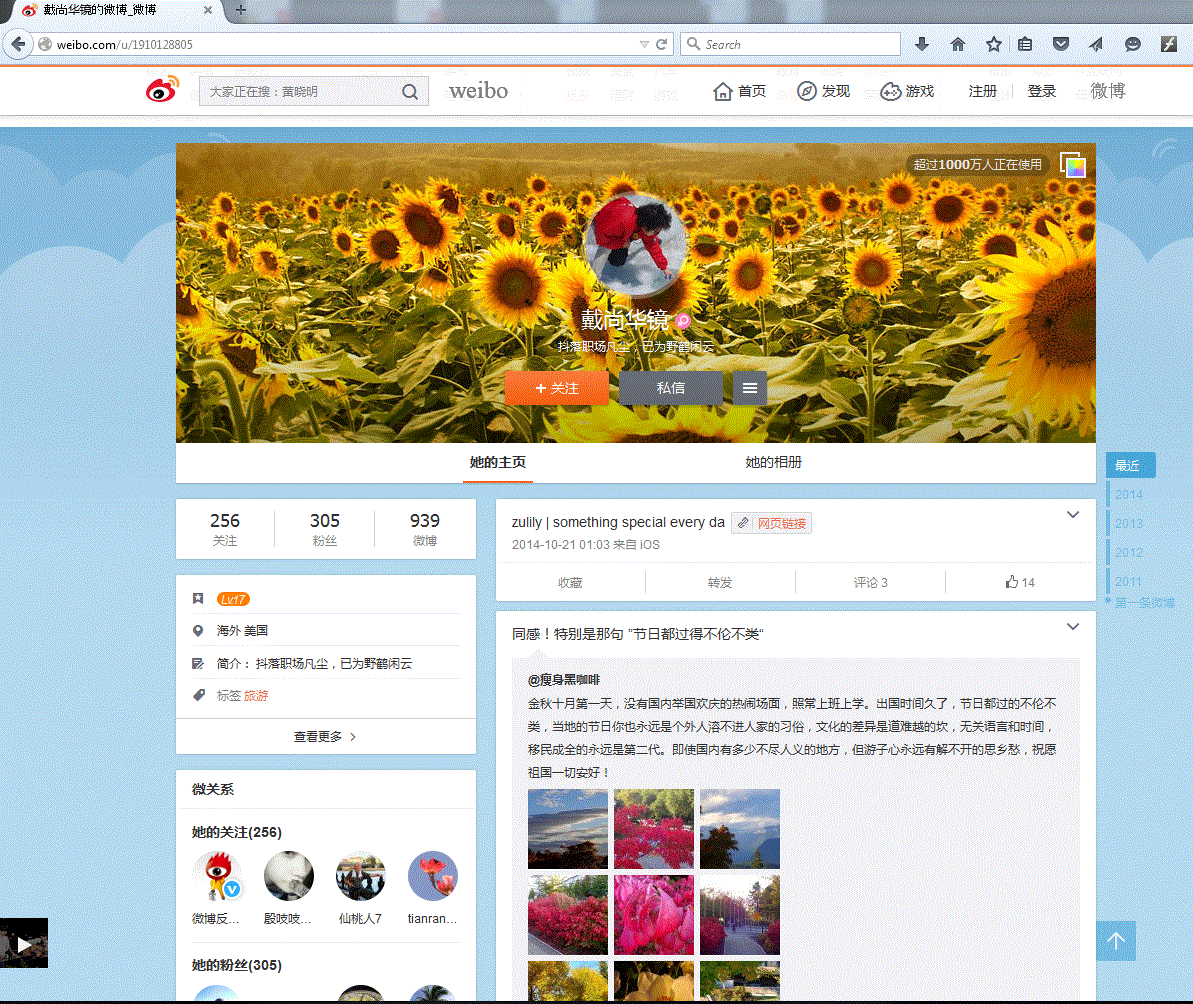This screenshot has width=1193, height=1004.
Task: Open the URL bar history dropdown arrow
Action: click(644, 44)
